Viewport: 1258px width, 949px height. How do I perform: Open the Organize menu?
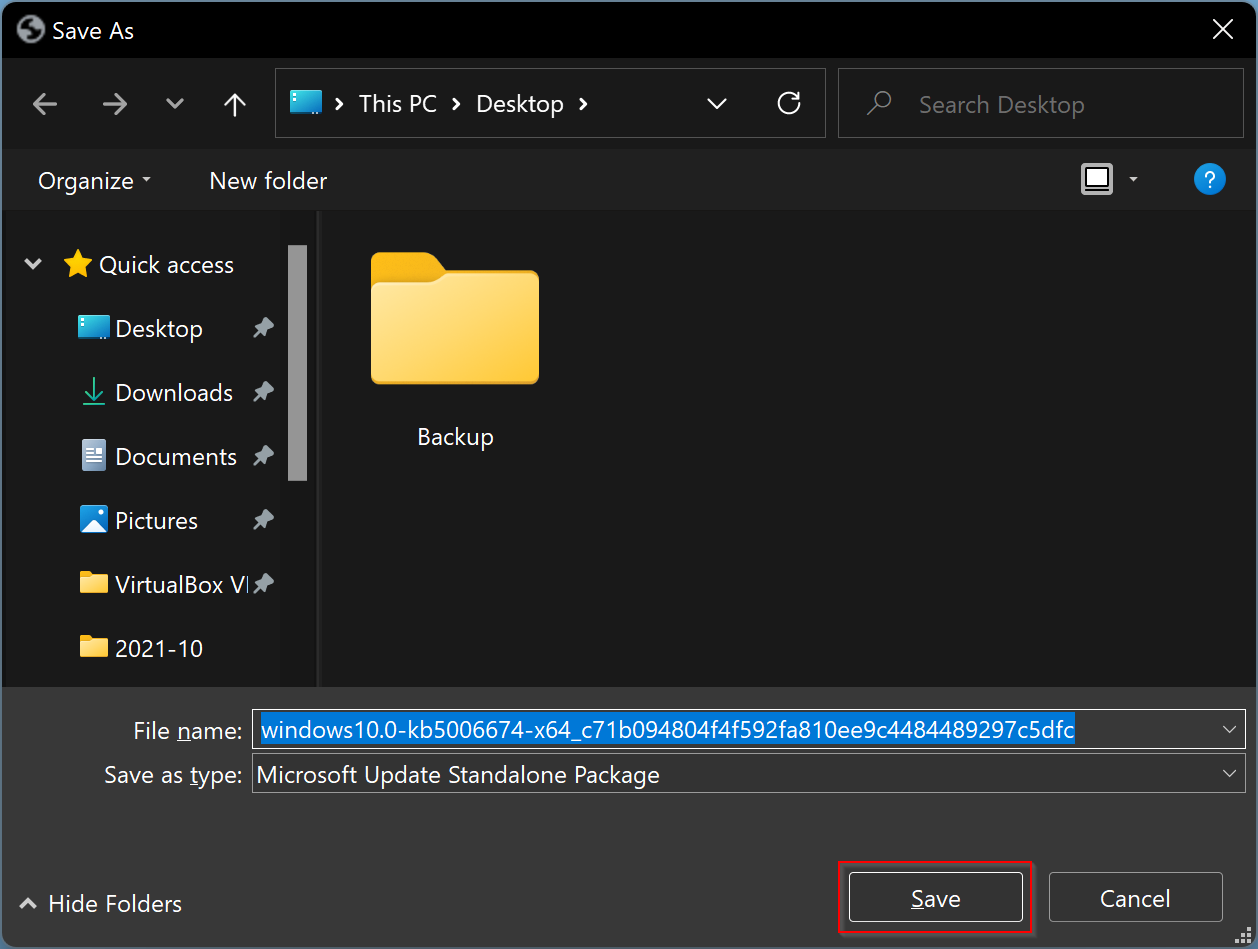[x=94, y=181]
